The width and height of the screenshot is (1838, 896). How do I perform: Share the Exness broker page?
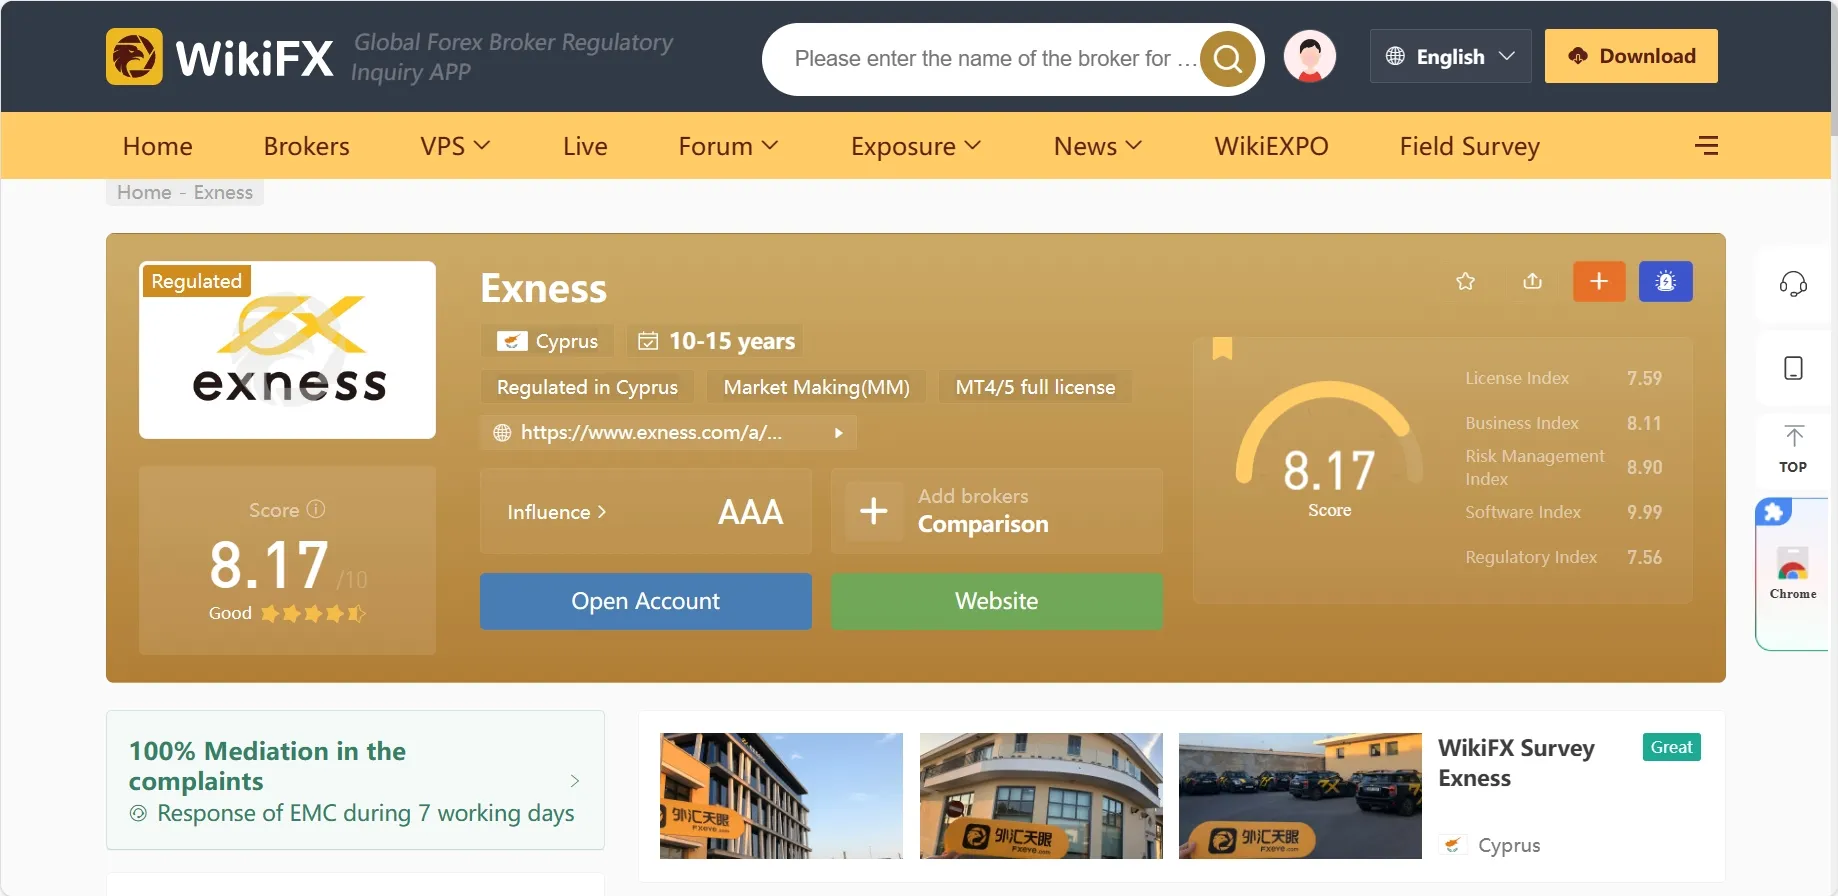1533,281
